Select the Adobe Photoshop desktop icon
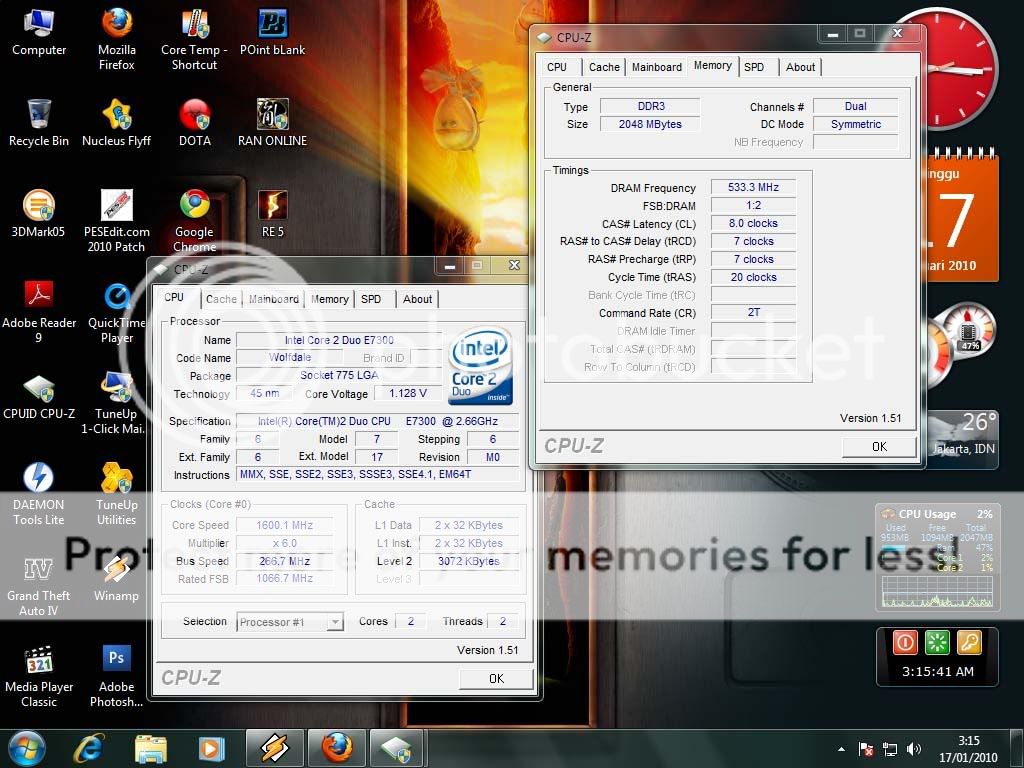Image resolution: width=1024 pixels, height=768 pixels. (117, 676)
